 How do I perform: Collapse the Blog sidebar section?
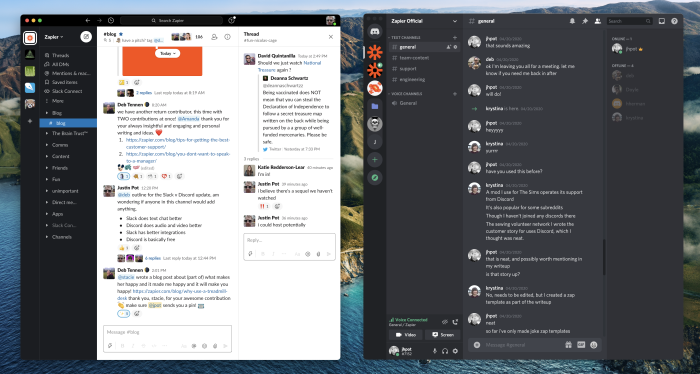(47, 113)
